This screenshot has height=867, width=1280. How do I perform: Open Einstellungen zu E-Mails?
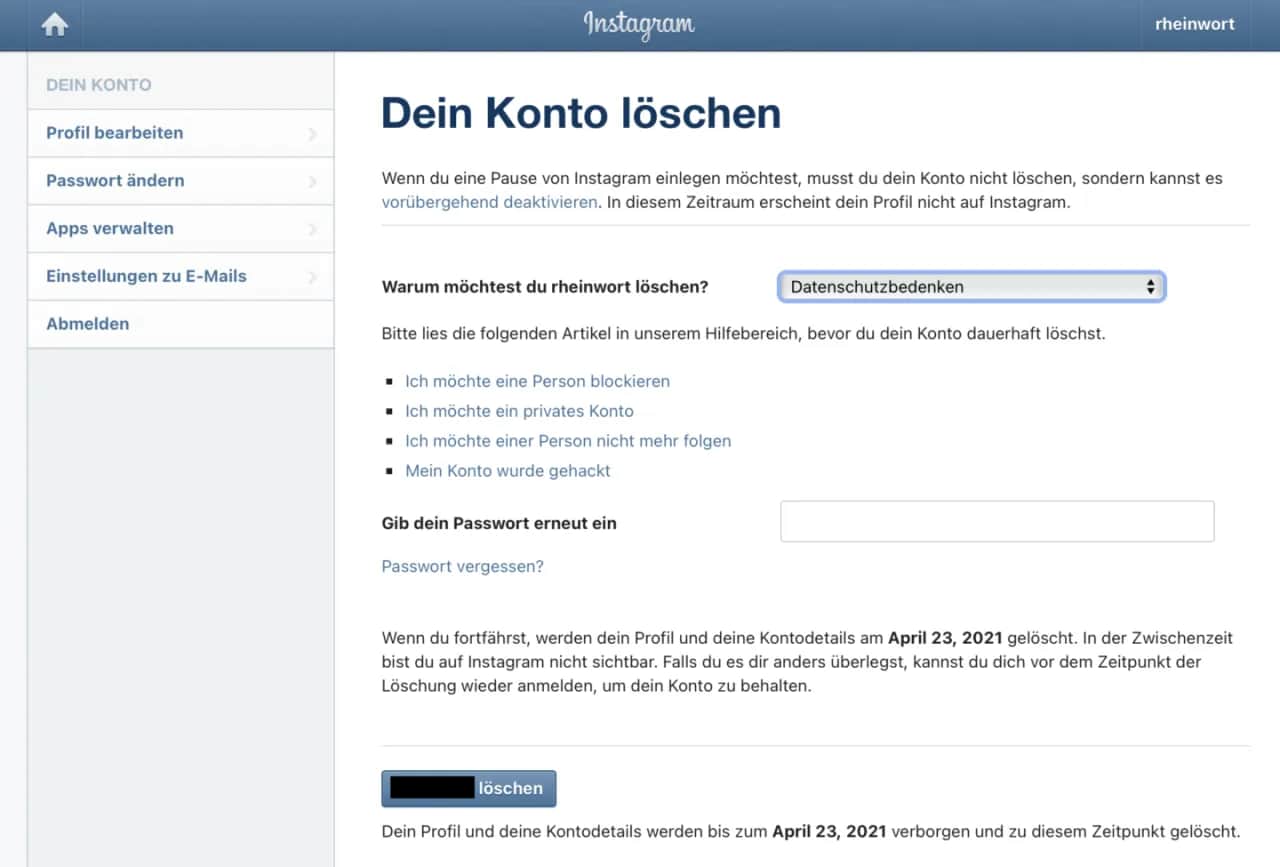click(148, 276)
